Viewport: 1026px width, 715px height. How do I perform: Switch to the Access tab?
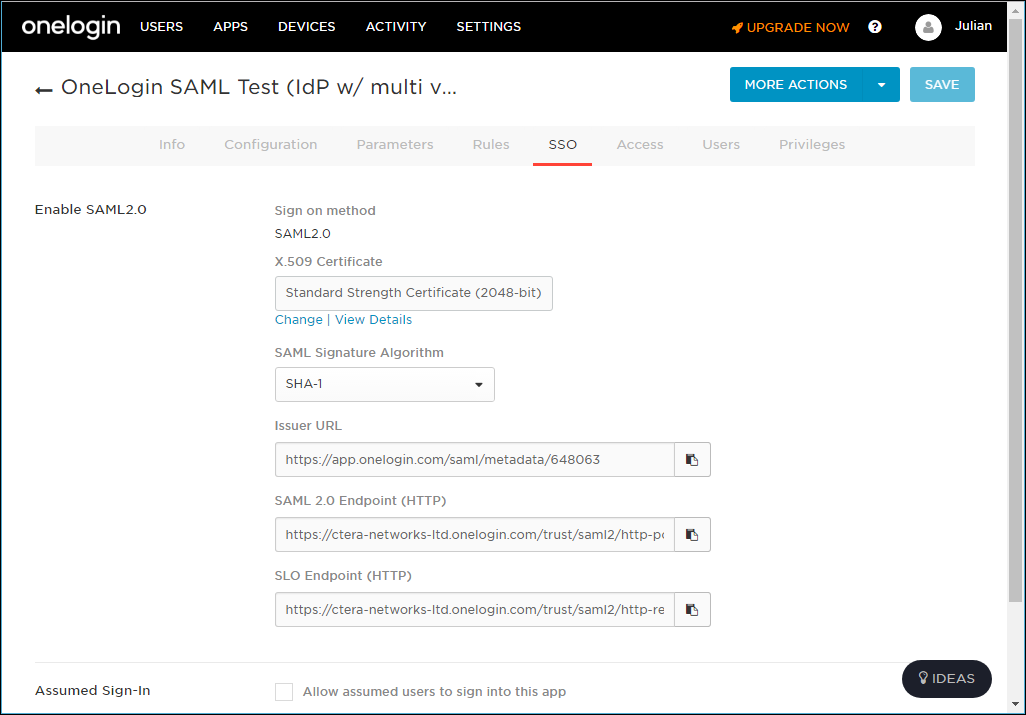(x=640, y=145)
